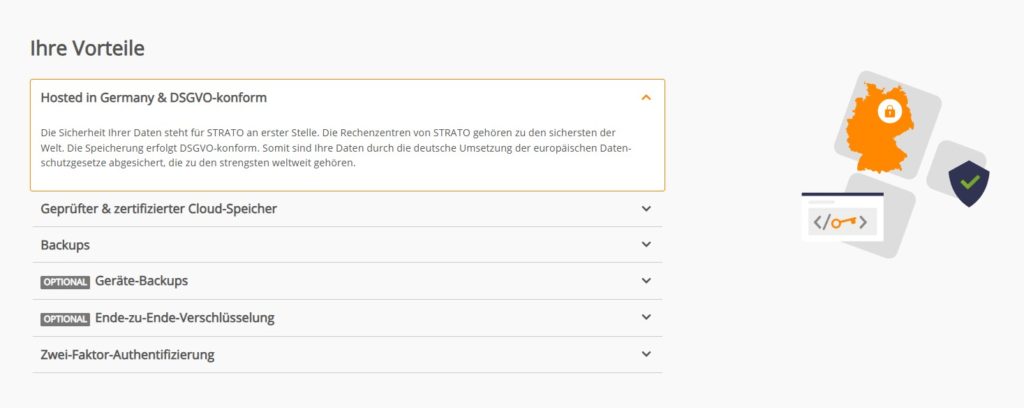Open the Zwei-Faktor-Authentifizierung accordion title
This screenshot has height=408, width=1024.
127,354
